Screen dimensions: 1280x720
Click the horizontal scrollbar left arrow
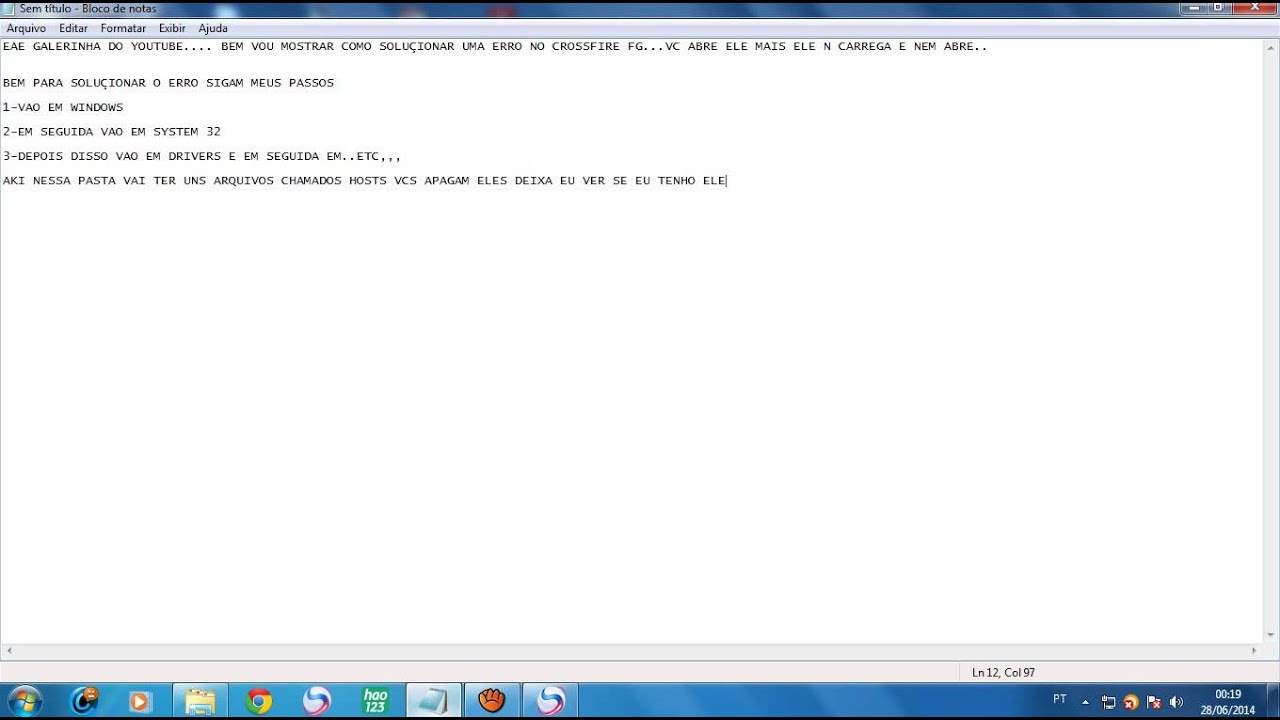(x=9, y=651)
